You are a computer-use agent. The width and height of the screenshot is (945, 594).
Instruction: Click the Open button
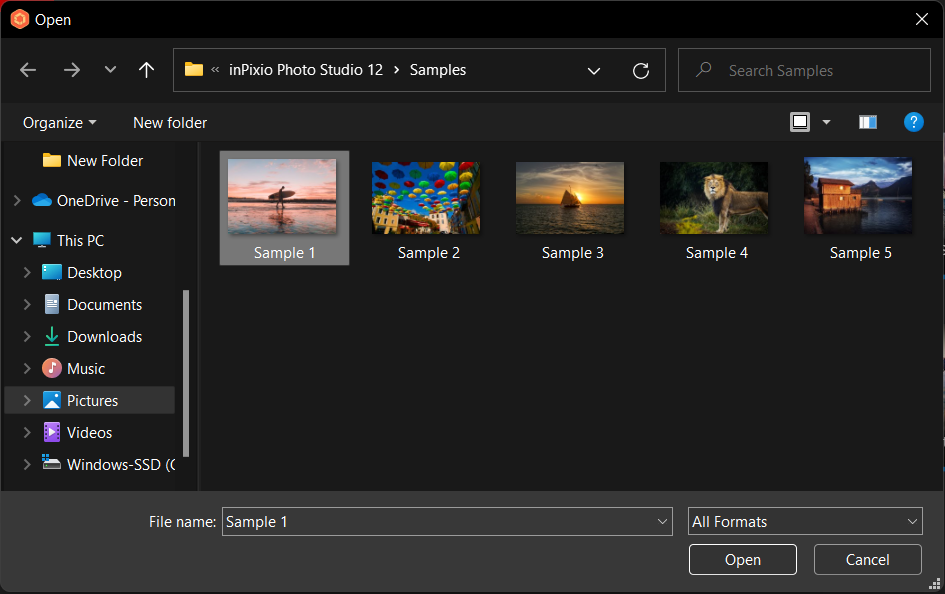click(742, 560)
